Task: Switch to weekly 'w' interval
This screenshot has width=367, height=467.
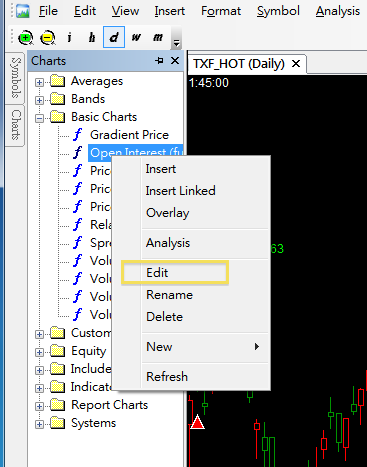Action: tap(136, 37)
